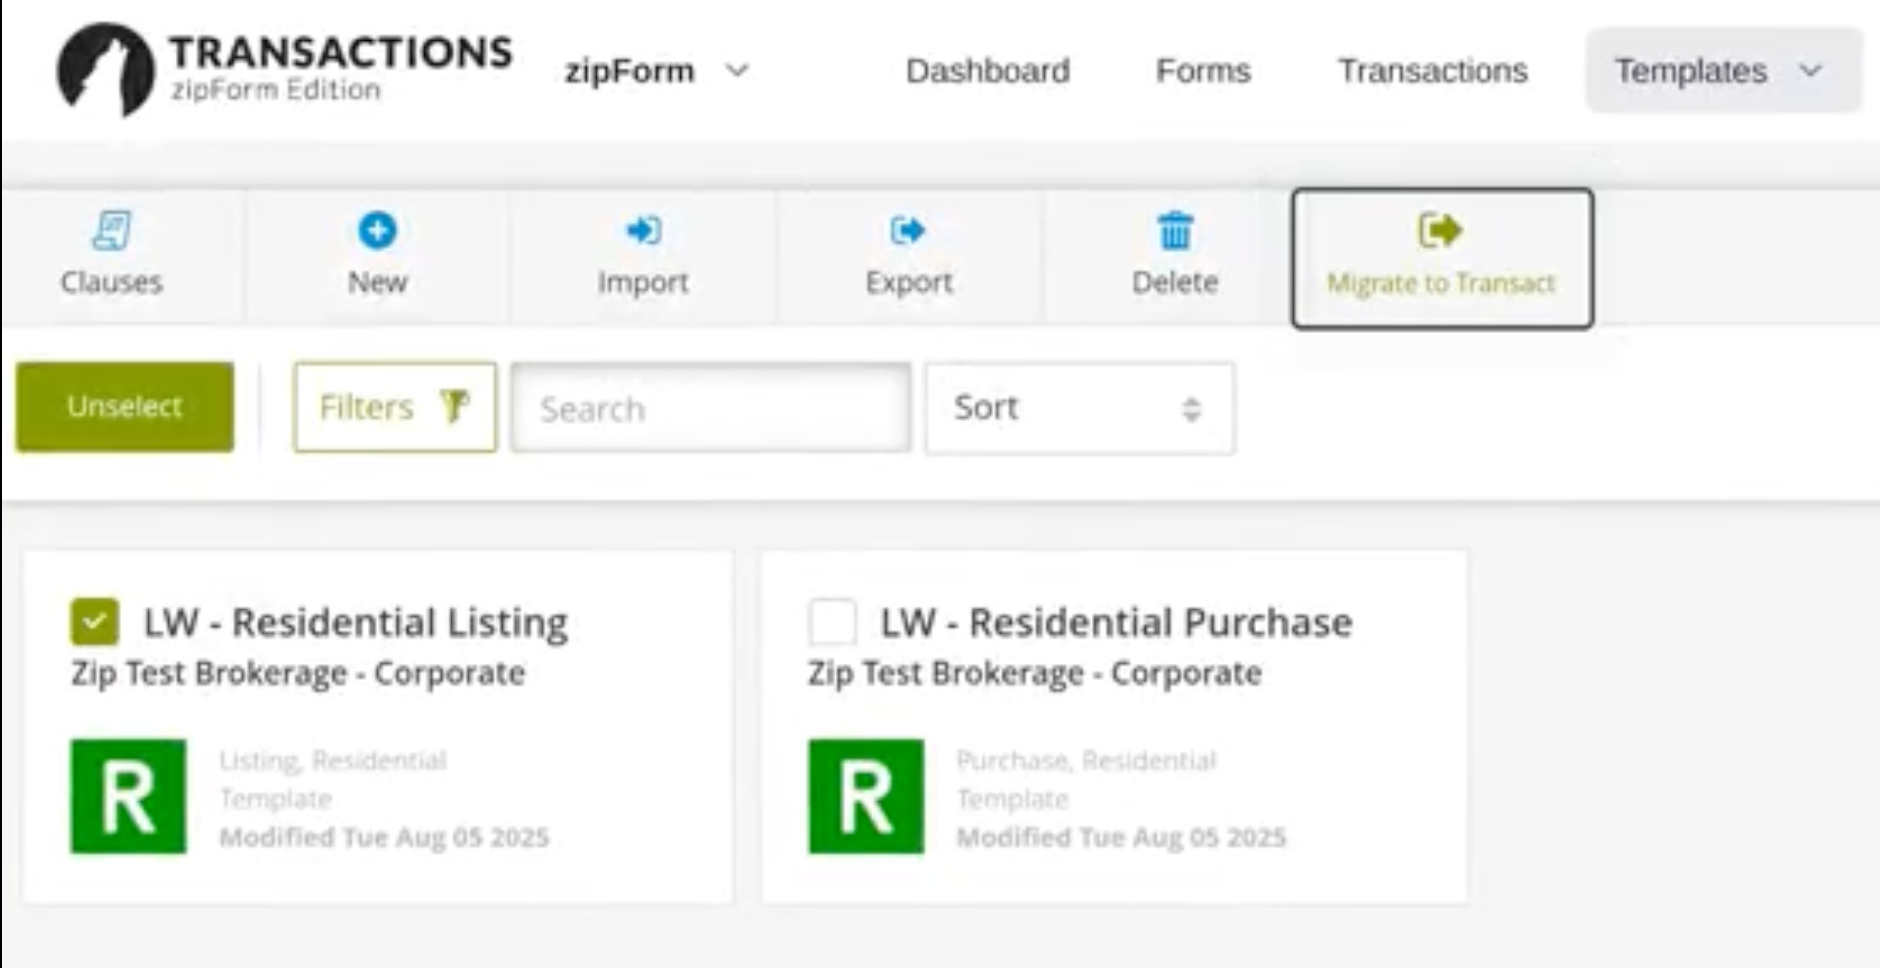Click the funnel icon in Filters

(x=454, y=406)
